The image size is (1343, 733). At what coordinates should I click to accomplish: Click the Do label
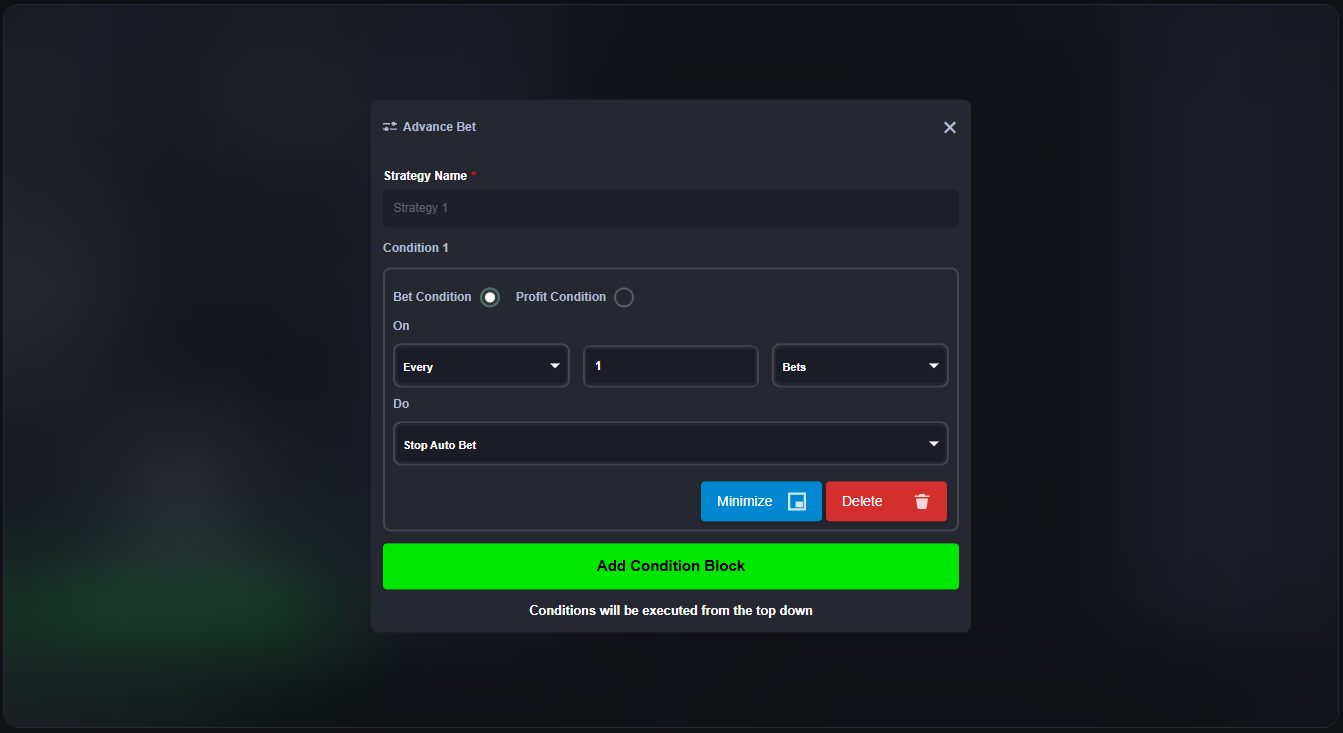(x=401, y=404)
